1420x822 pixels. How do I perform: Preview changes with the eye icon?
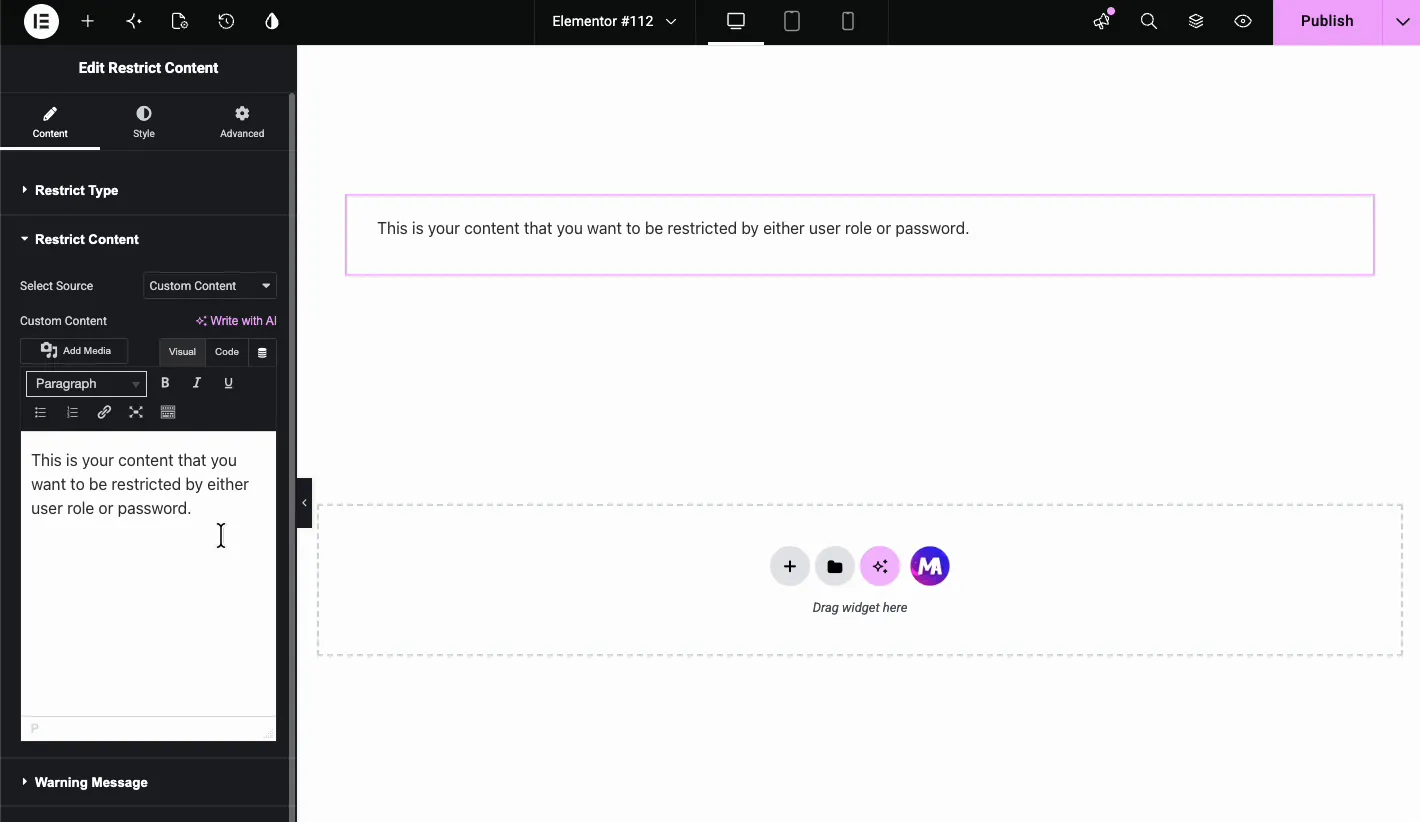point(1243,21)
